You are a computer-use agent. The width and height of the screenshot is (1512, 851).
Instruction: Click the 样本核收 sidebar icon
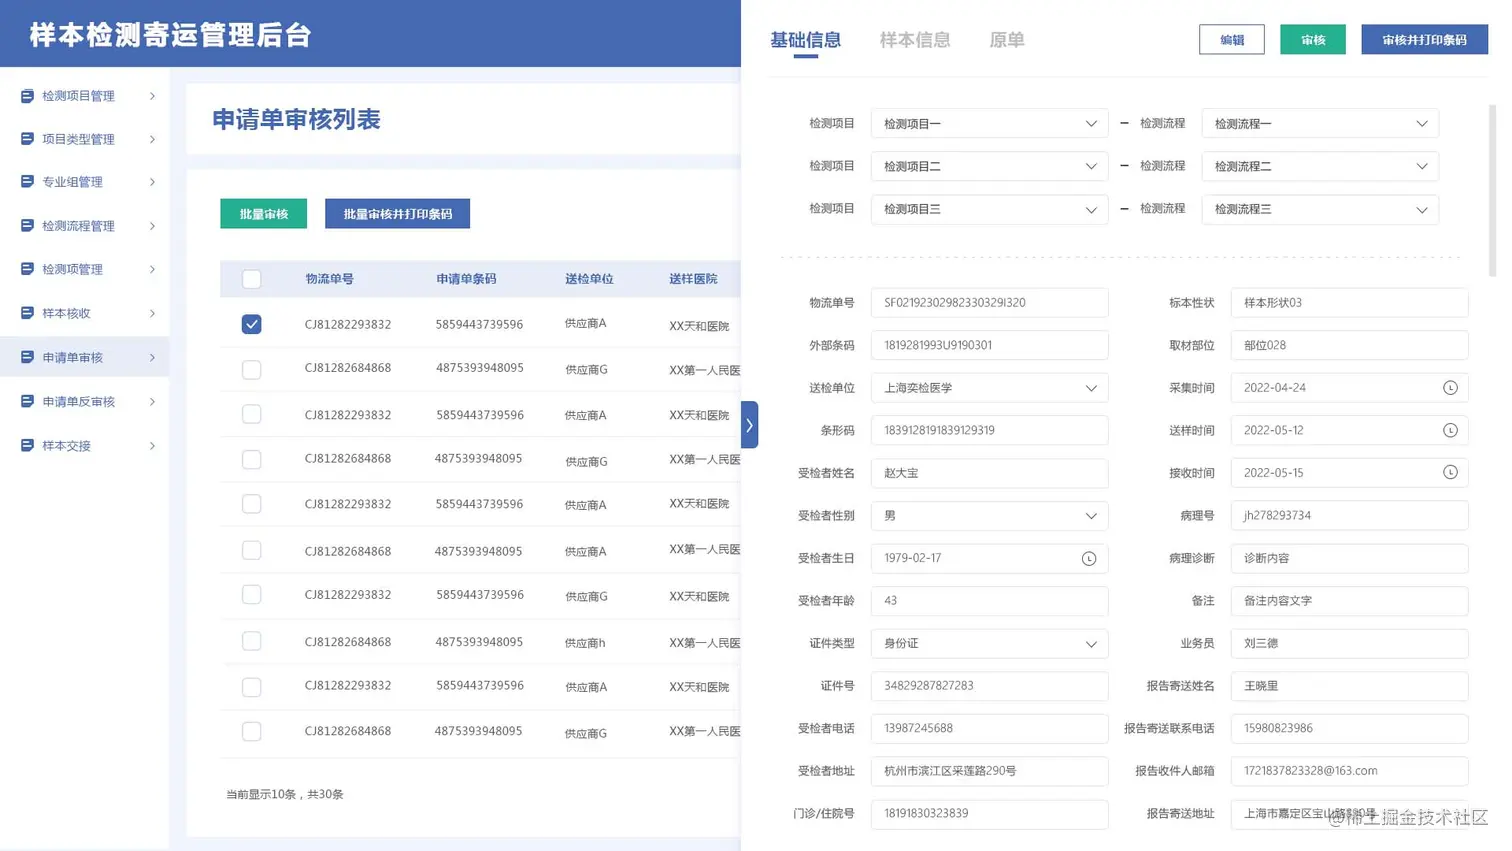[27, 313]
